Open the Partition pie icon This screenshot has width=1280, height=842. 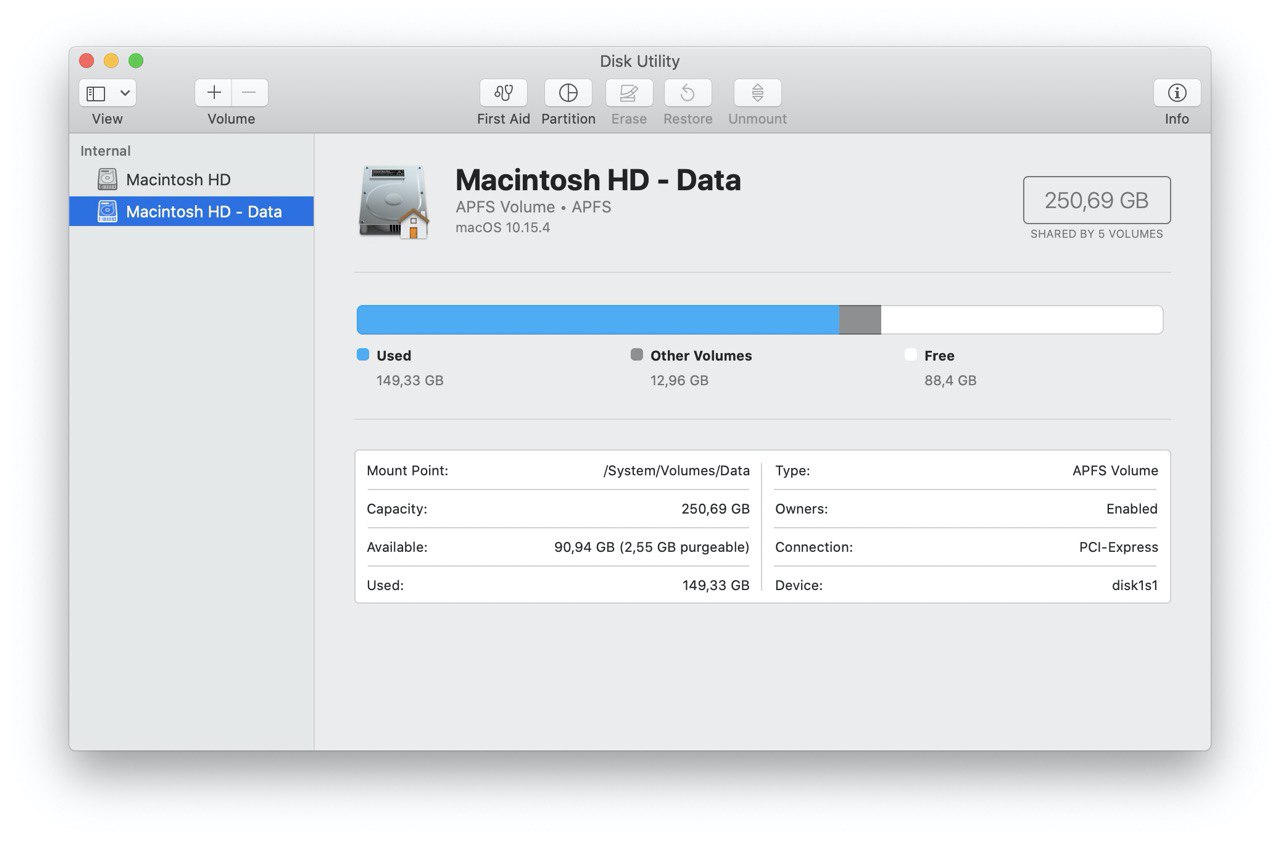(568, 93)
